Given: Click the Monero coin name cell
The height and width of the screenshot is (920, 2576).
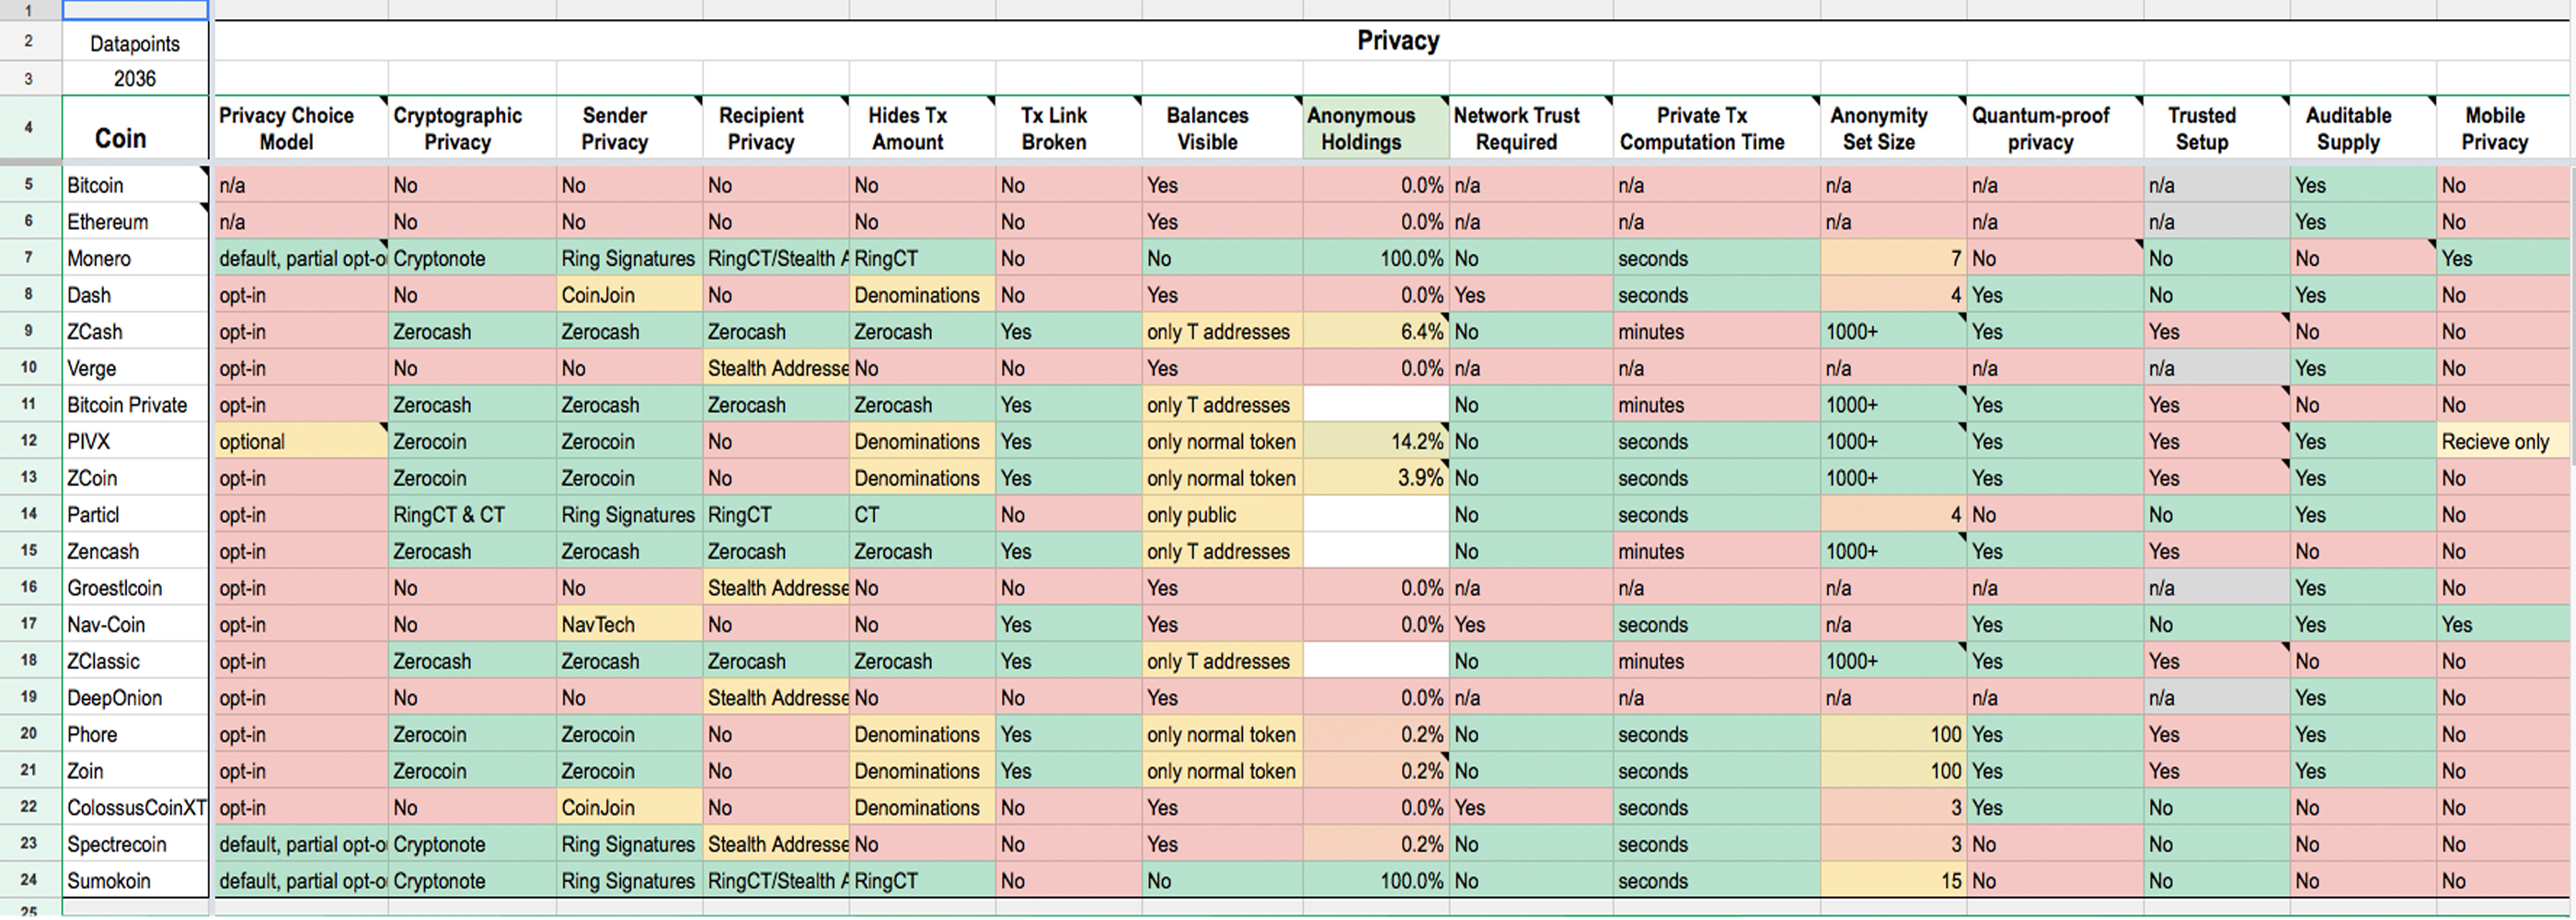Looking at the screenshot, I should (x=135, y=258).
